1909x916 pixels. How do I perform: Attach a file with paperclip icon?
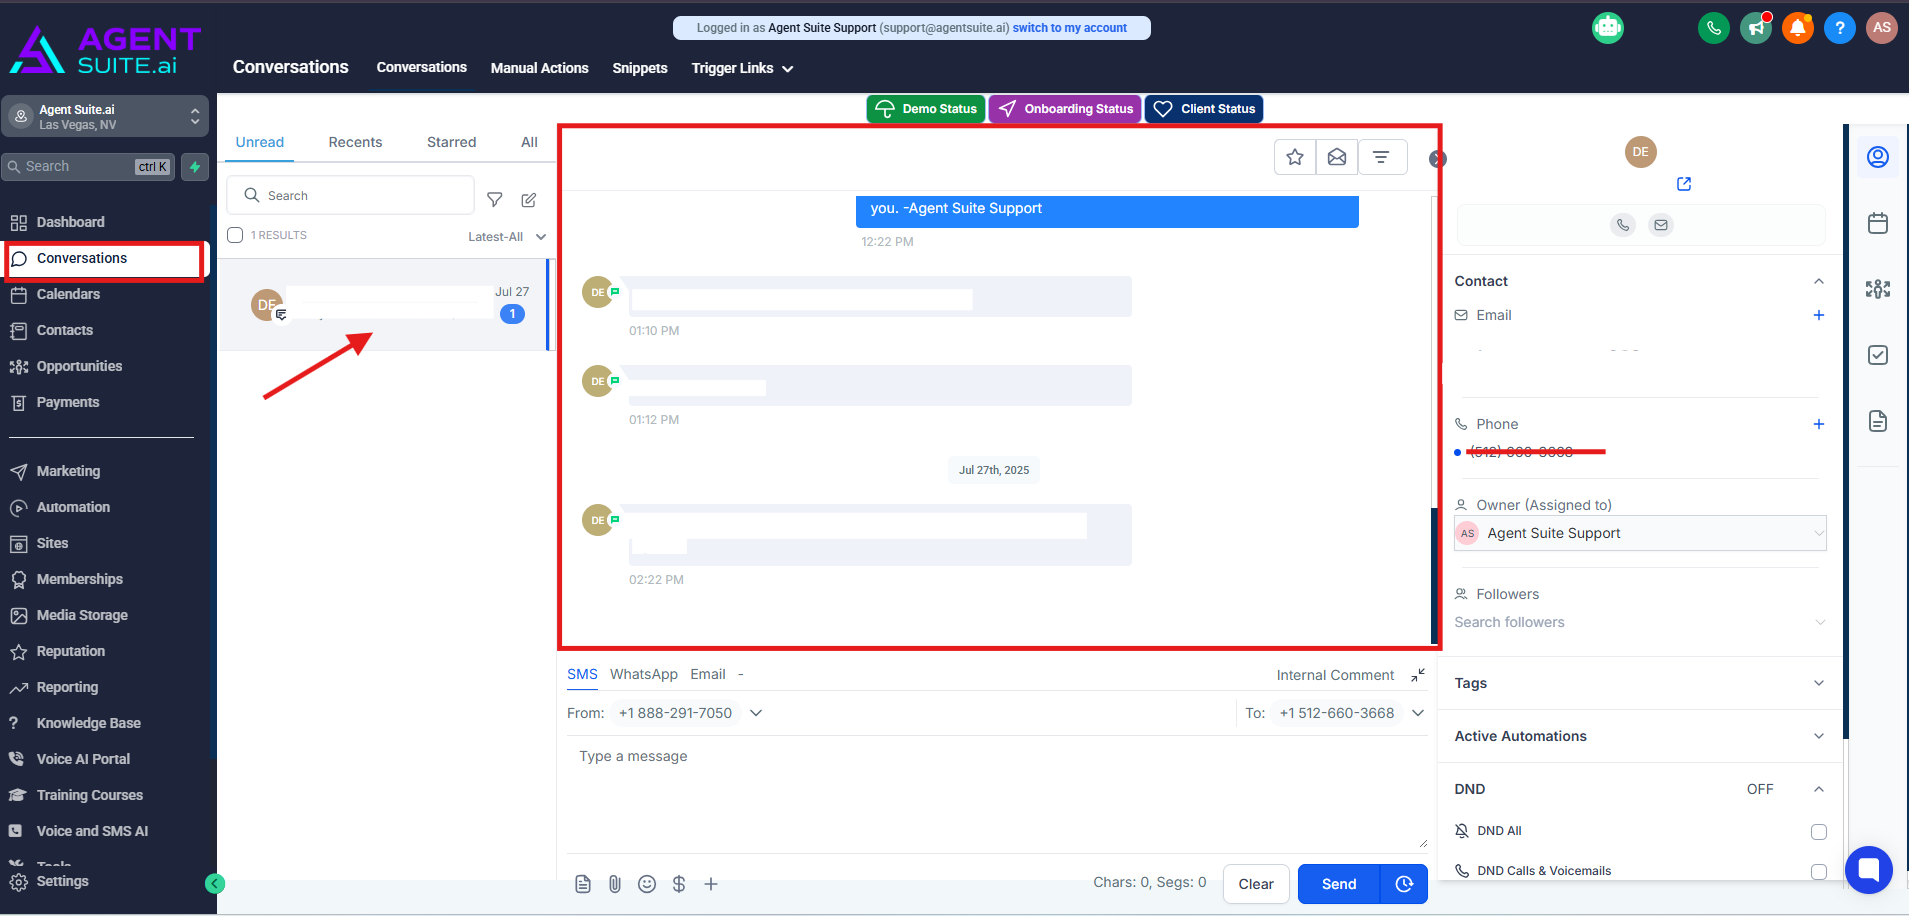(x=615, y=884)
